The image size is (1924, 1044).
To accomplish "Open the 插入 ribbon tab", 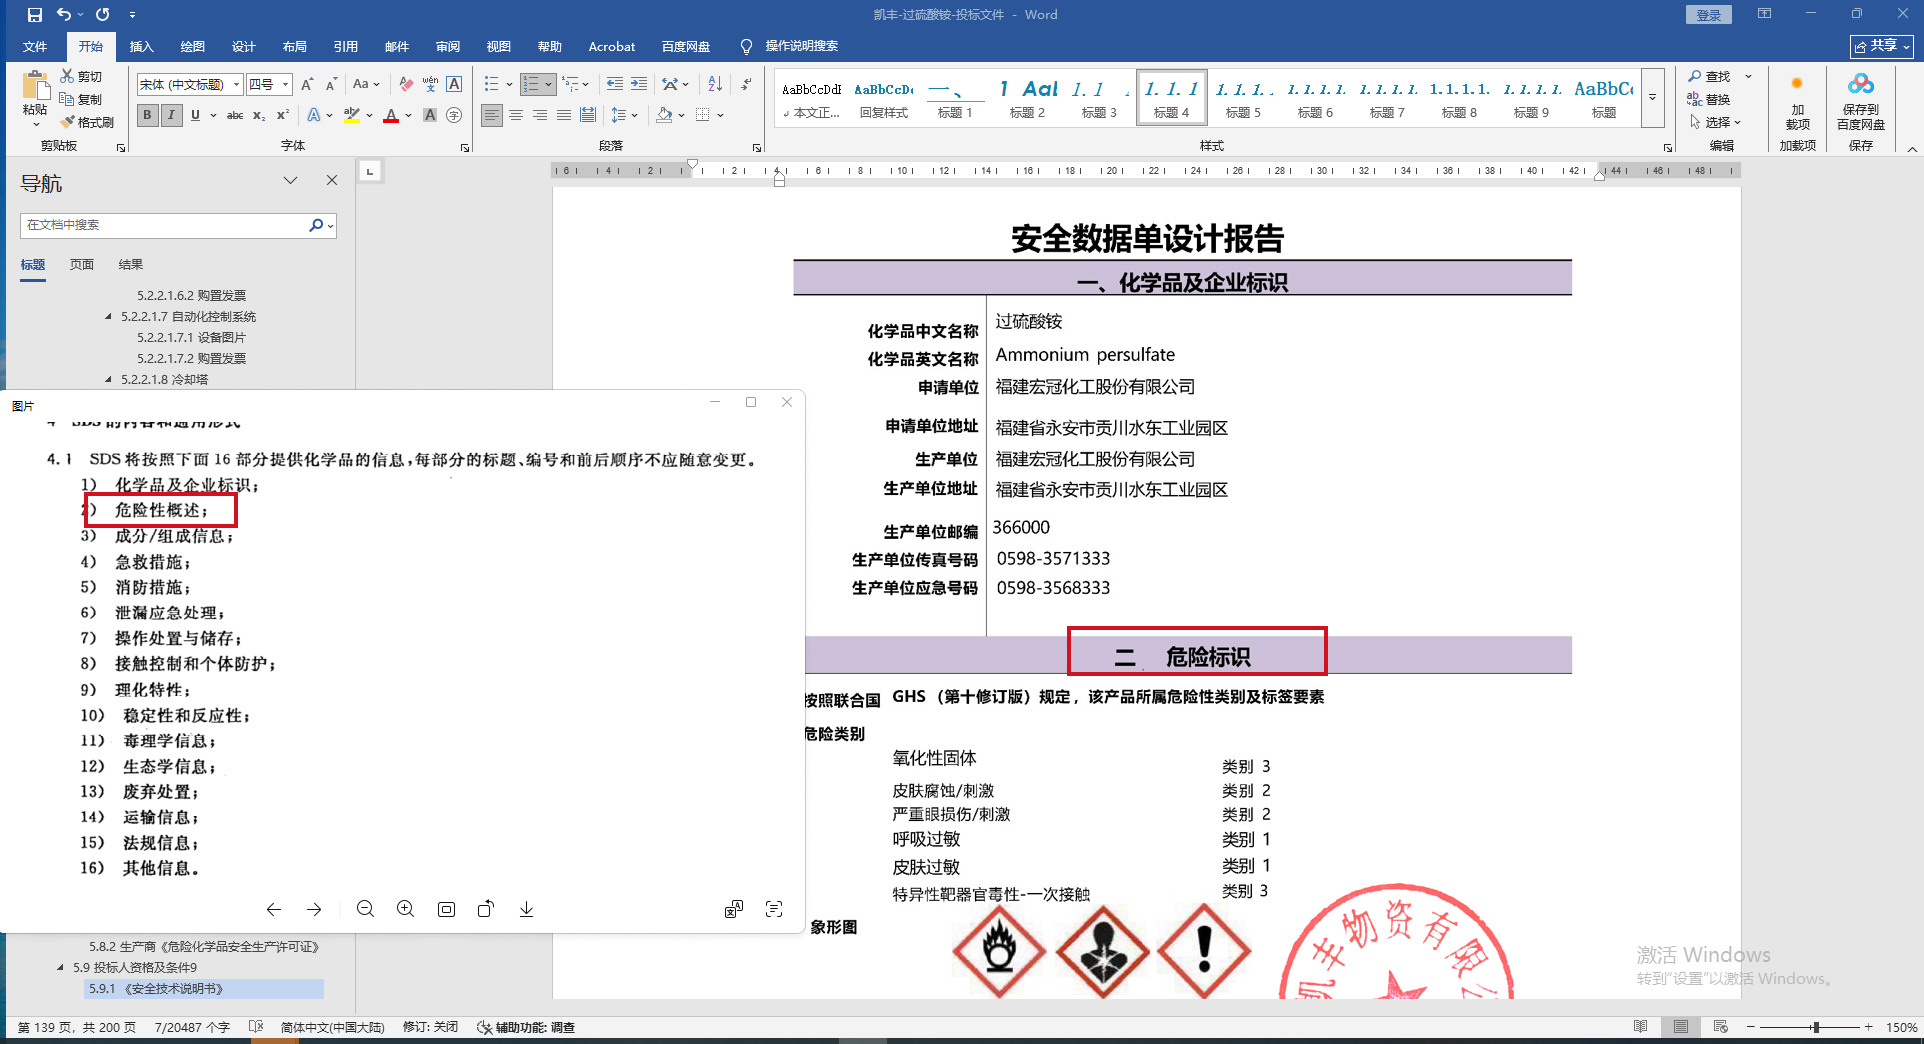I will pos(141,46).
